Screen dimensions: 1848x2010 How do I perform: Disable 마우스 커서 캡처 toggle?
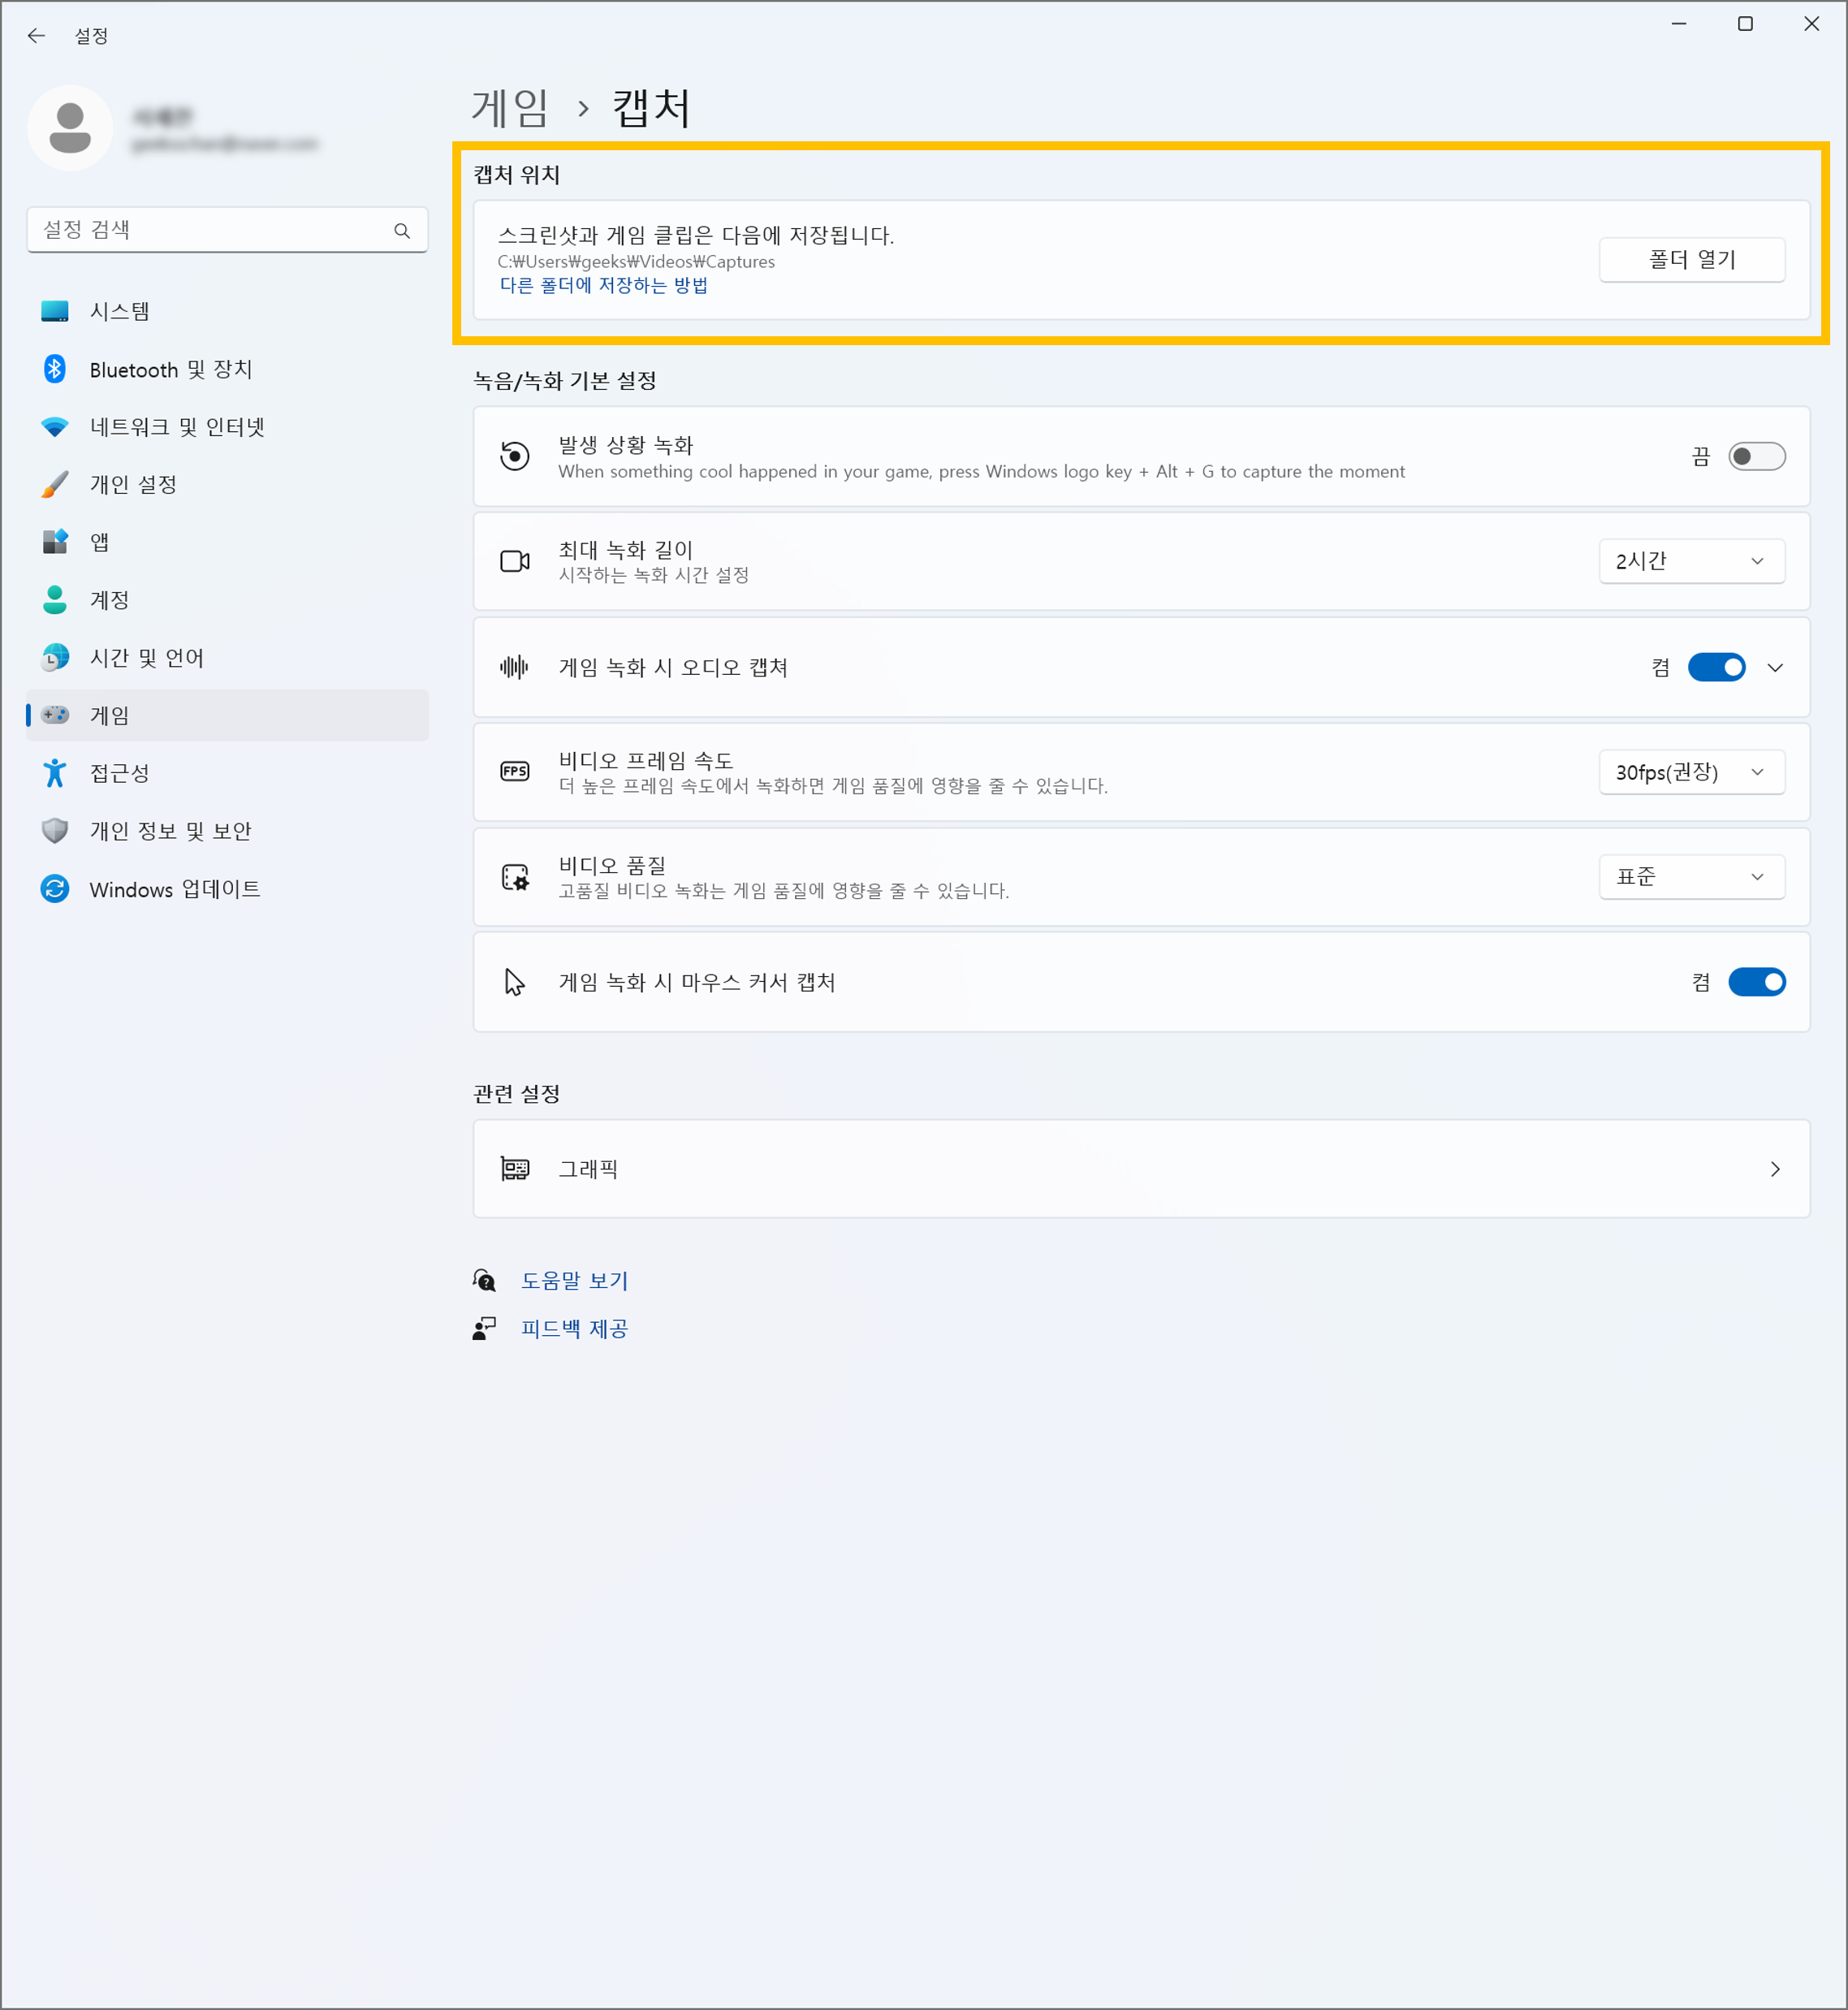click(1756, 982)
